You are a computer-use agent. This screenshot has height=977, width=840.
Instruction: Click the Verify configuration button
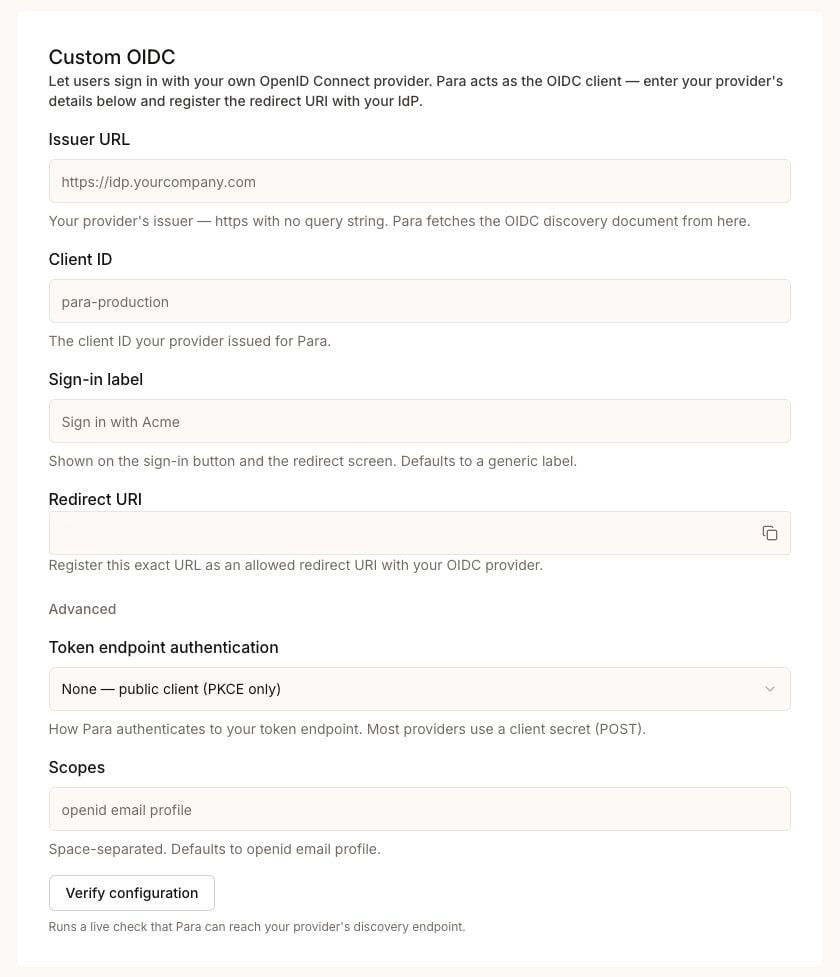pos(131,893)
